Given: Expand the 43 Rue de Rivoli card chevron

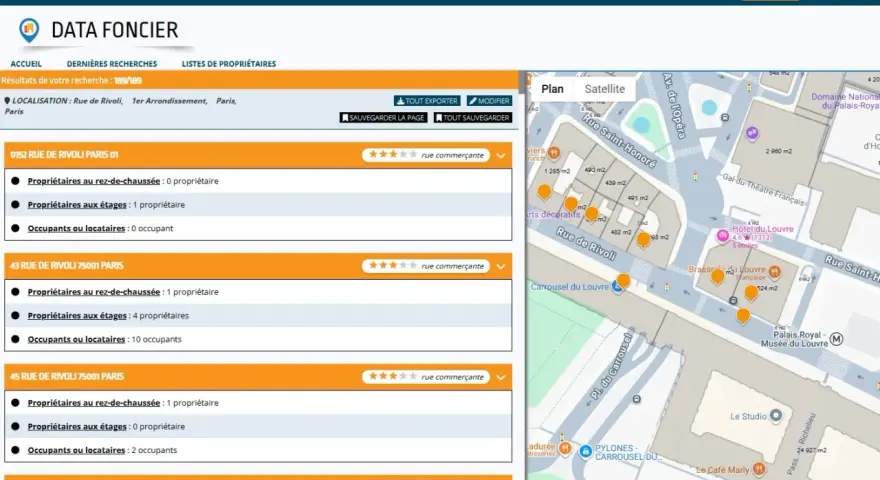Looking at the screenshot, I should coord(501,267).
